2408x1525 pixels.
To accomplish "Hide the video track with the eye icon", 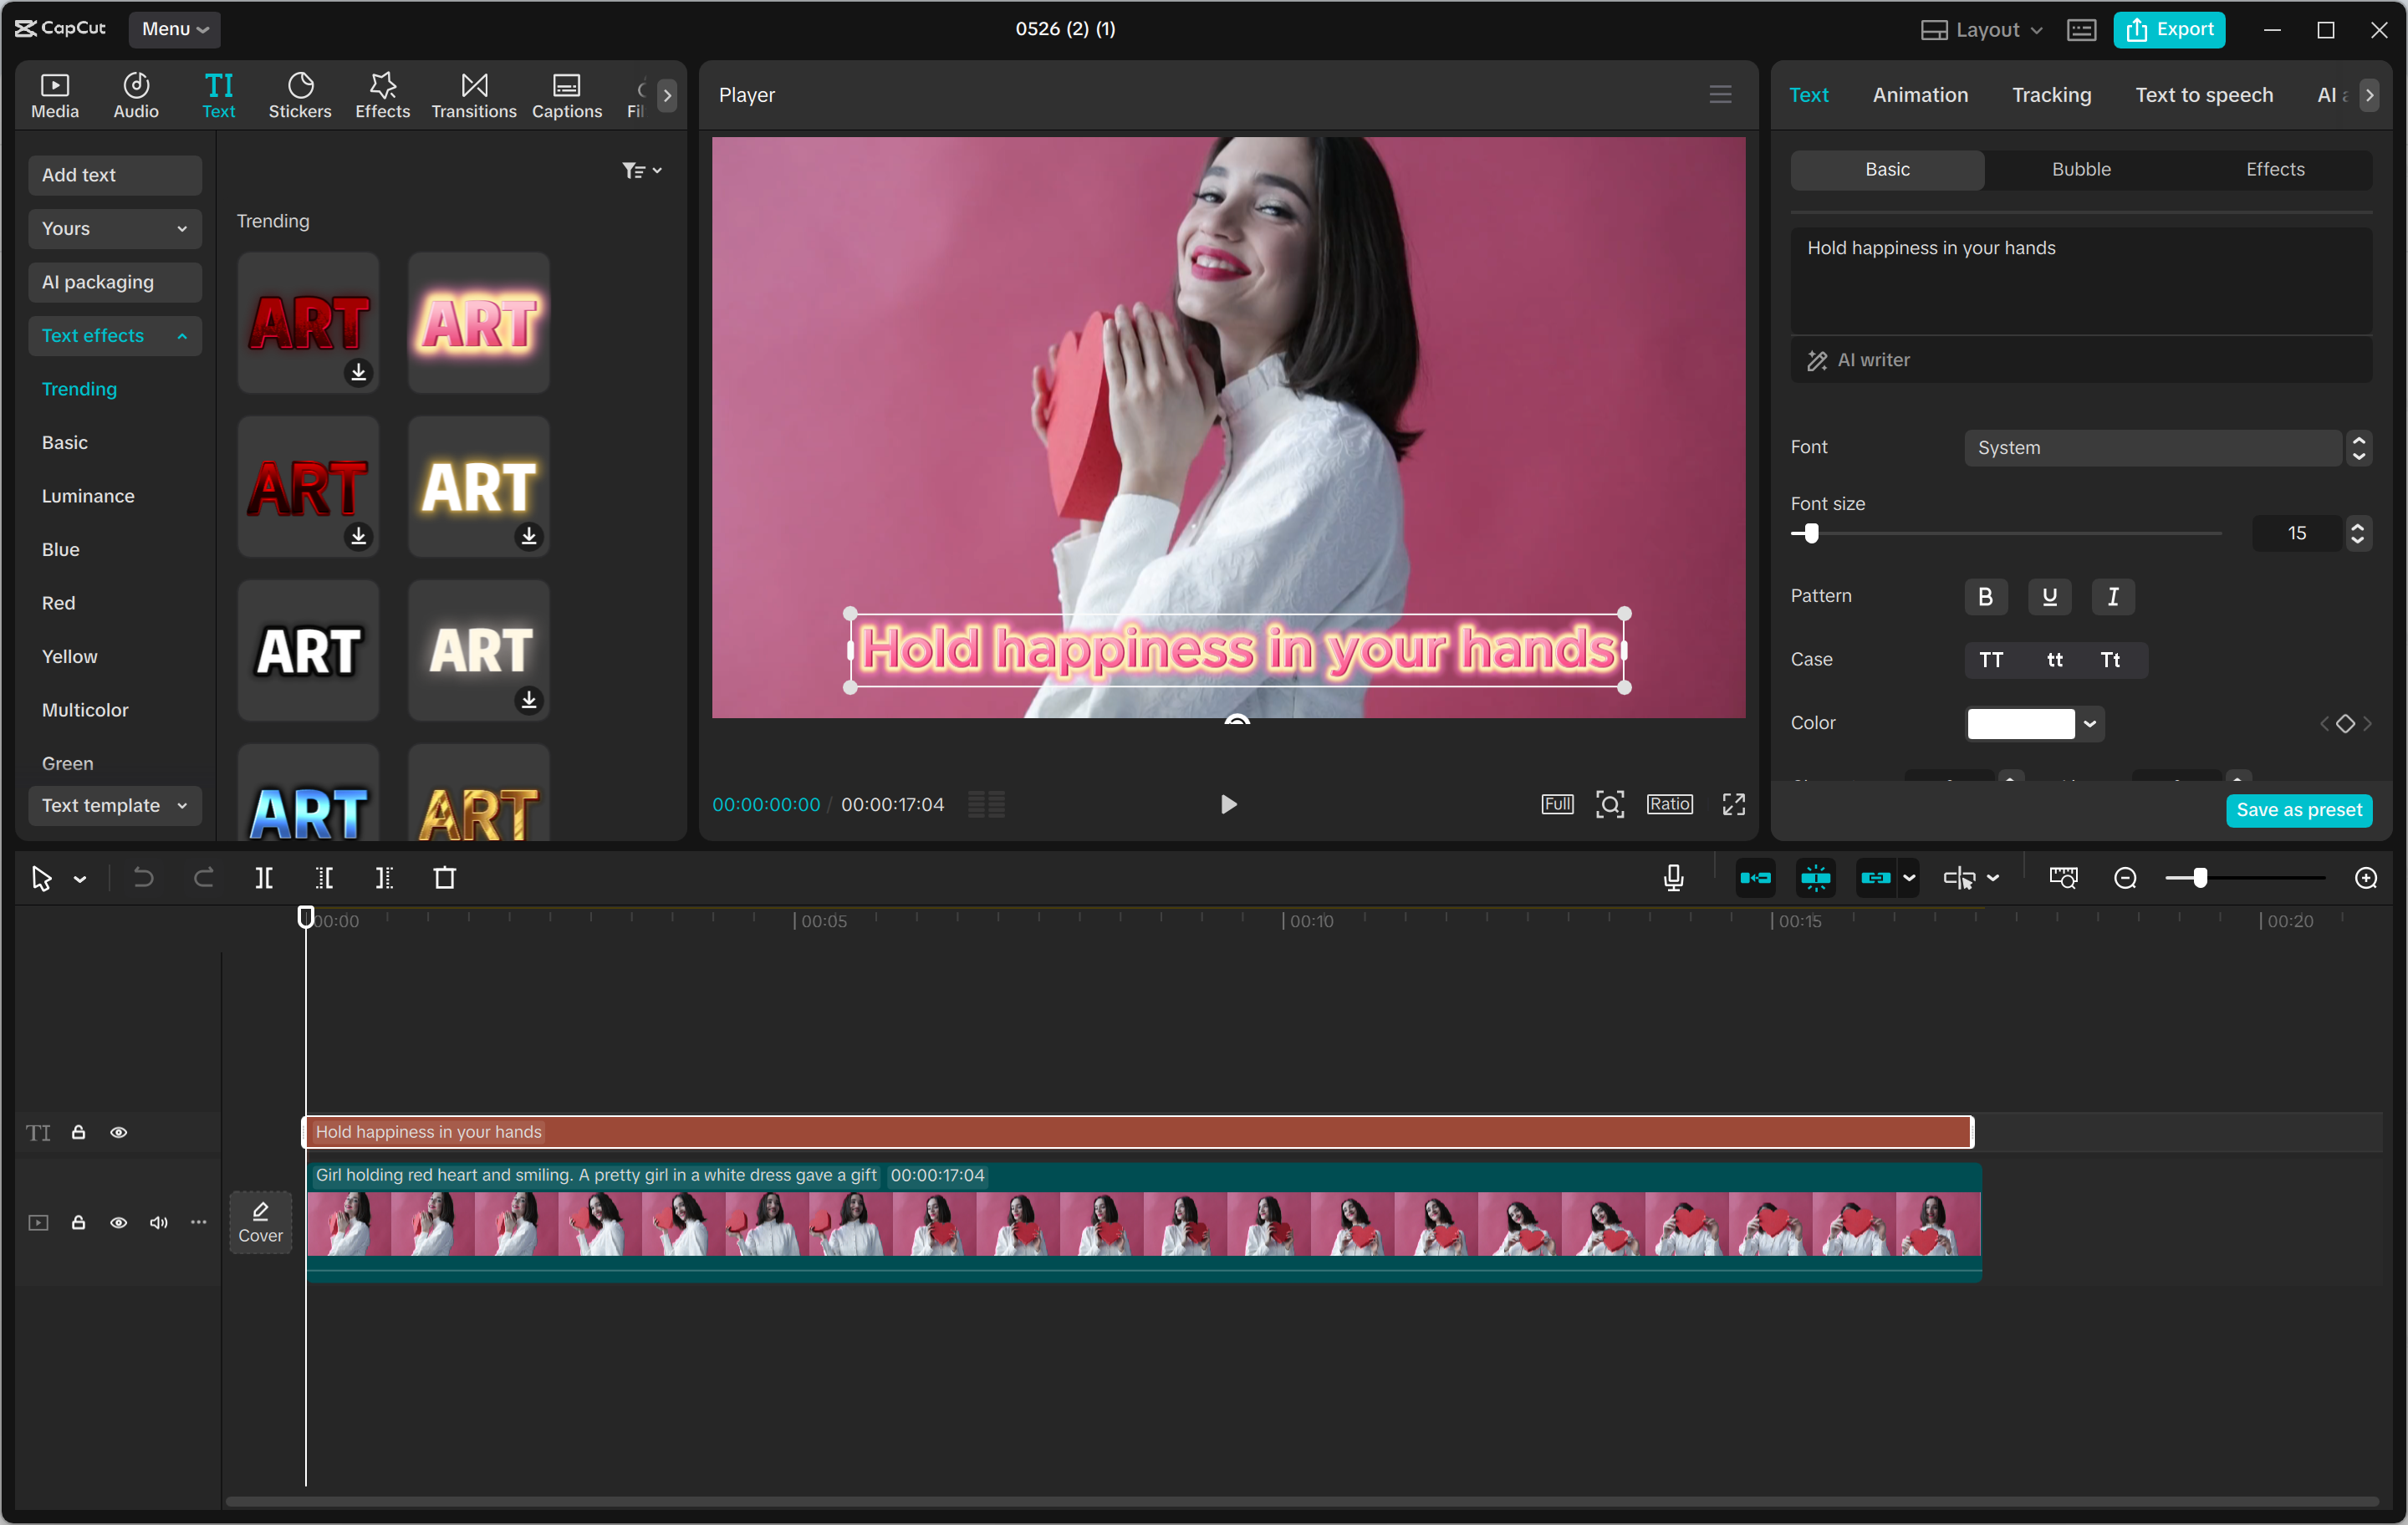I will point(119,1223).
